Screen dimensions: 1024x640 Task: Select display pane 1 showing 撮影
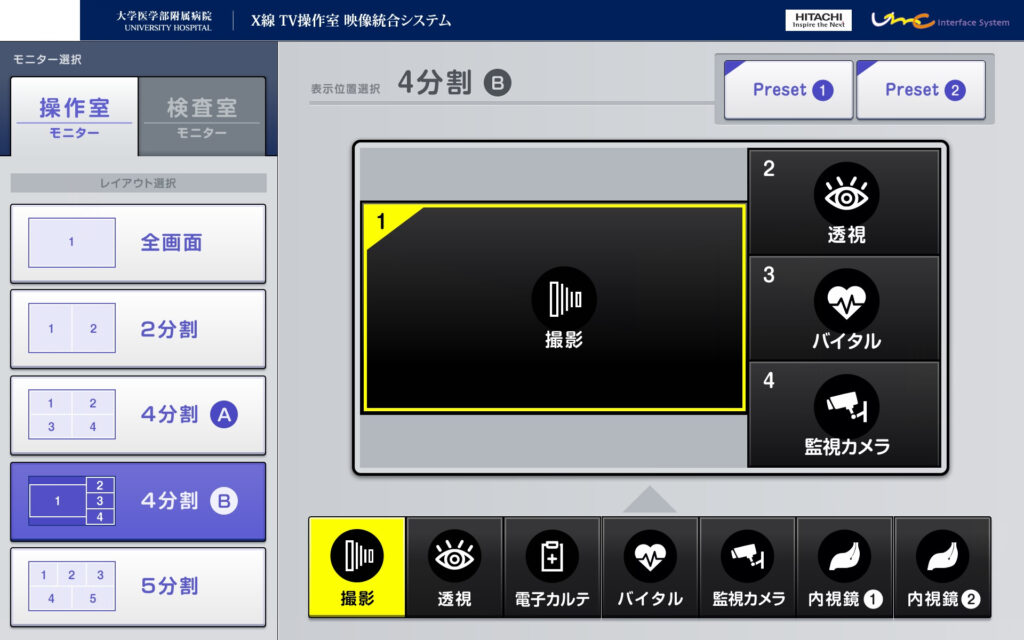pos(554,308)
